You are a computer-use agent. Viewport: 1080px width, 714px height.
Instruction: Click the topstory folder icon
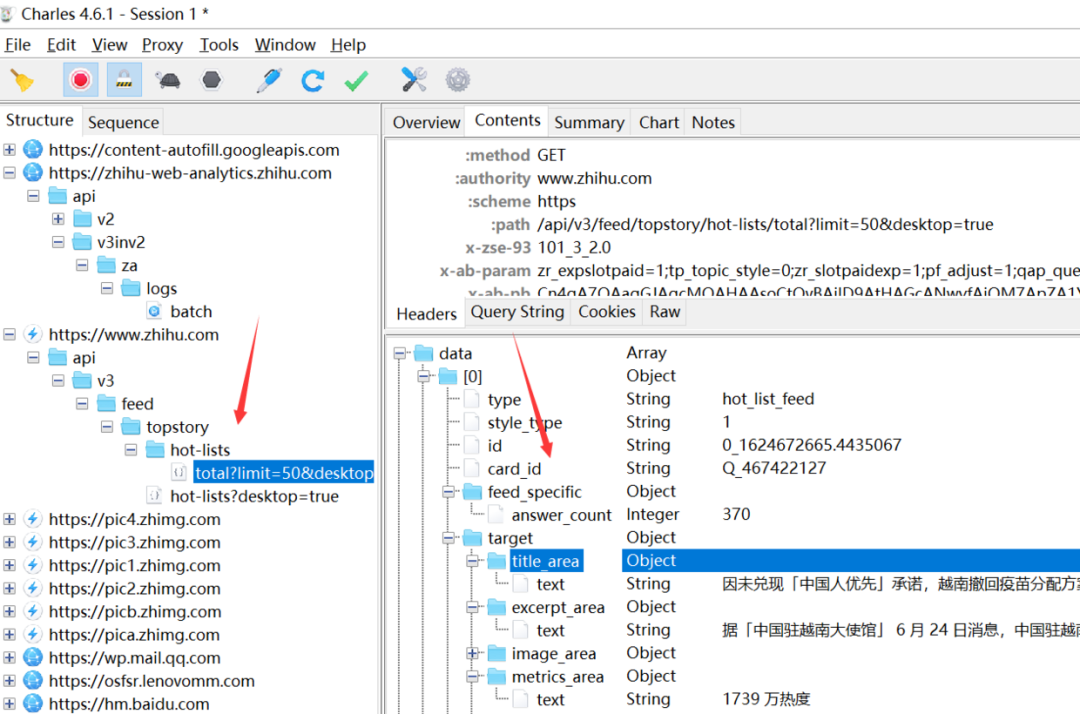[131, 427]
